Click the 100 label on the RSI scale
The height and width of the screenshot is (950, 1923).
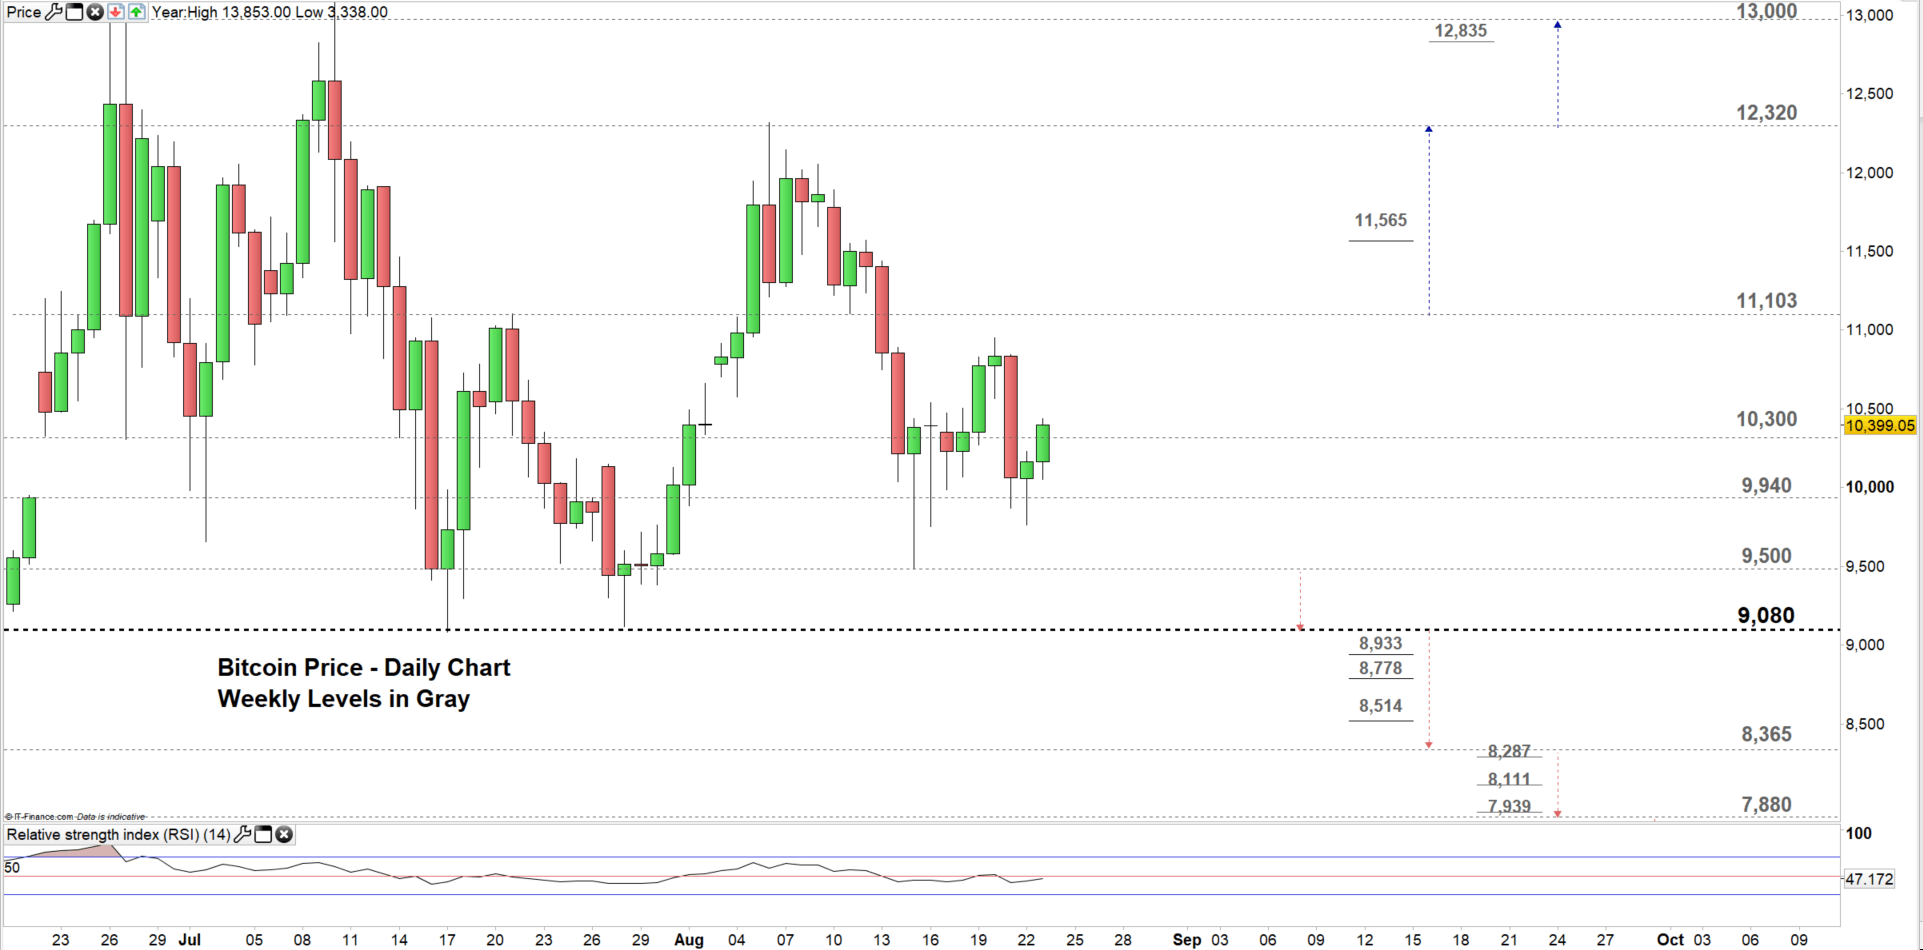click(1859, 833)
